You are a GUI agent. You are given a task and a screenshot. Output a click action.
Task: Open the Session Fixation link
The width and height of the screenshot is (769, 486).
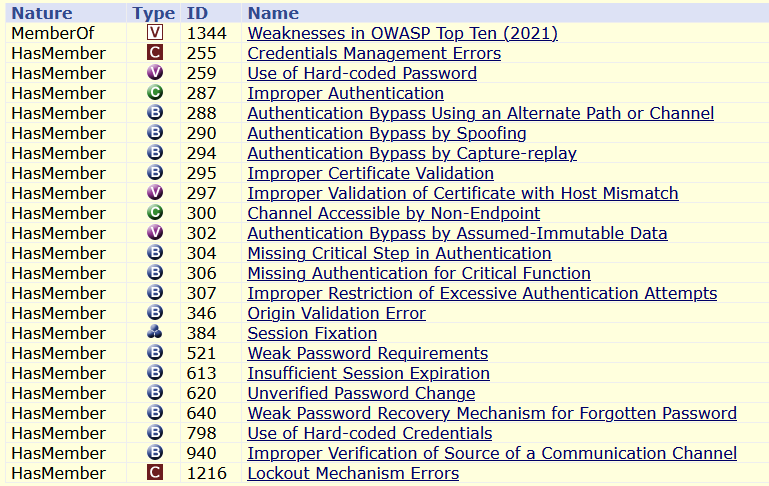coord(312,333)
